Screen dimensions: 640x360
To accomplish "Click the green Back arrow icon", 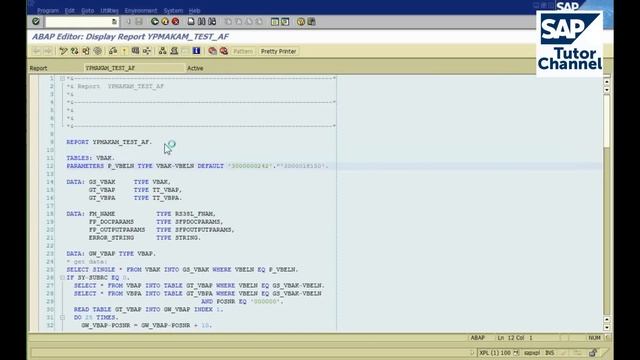I will tap(154, 22).
